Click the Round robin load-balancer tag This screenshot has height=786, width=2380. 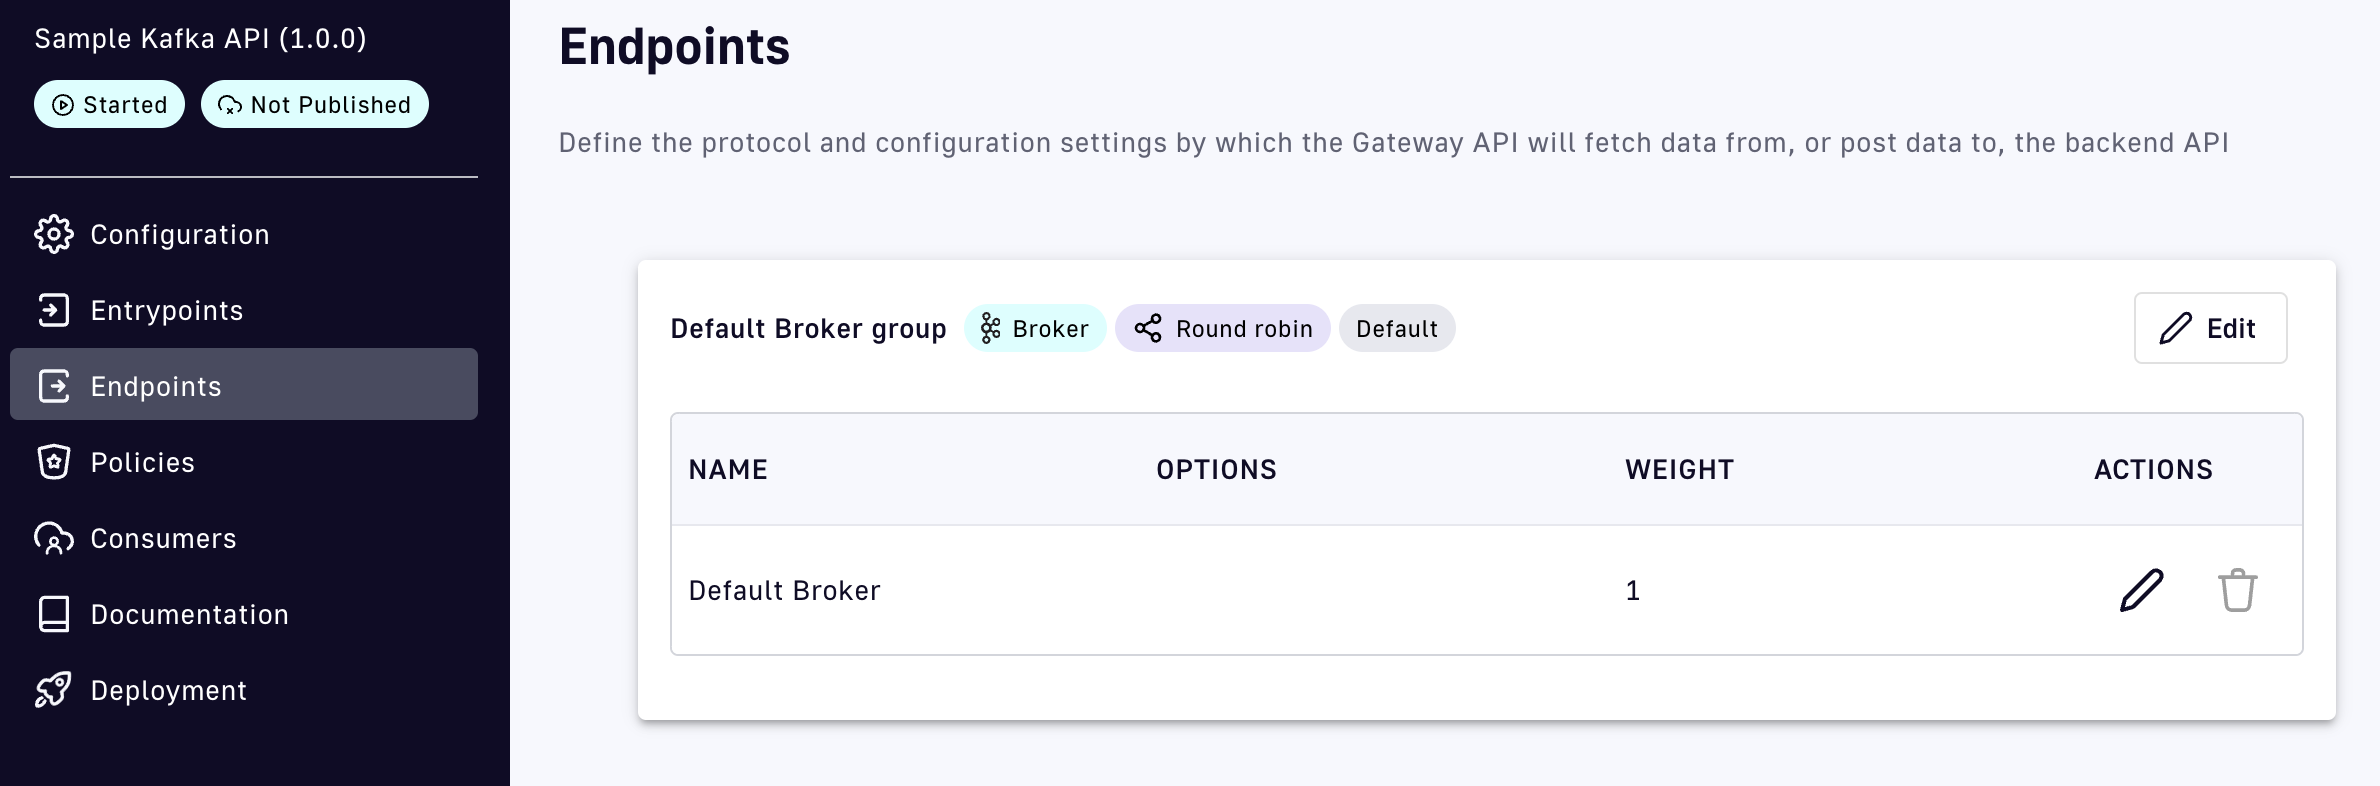pyautogui.click(x=1222, y=328)
